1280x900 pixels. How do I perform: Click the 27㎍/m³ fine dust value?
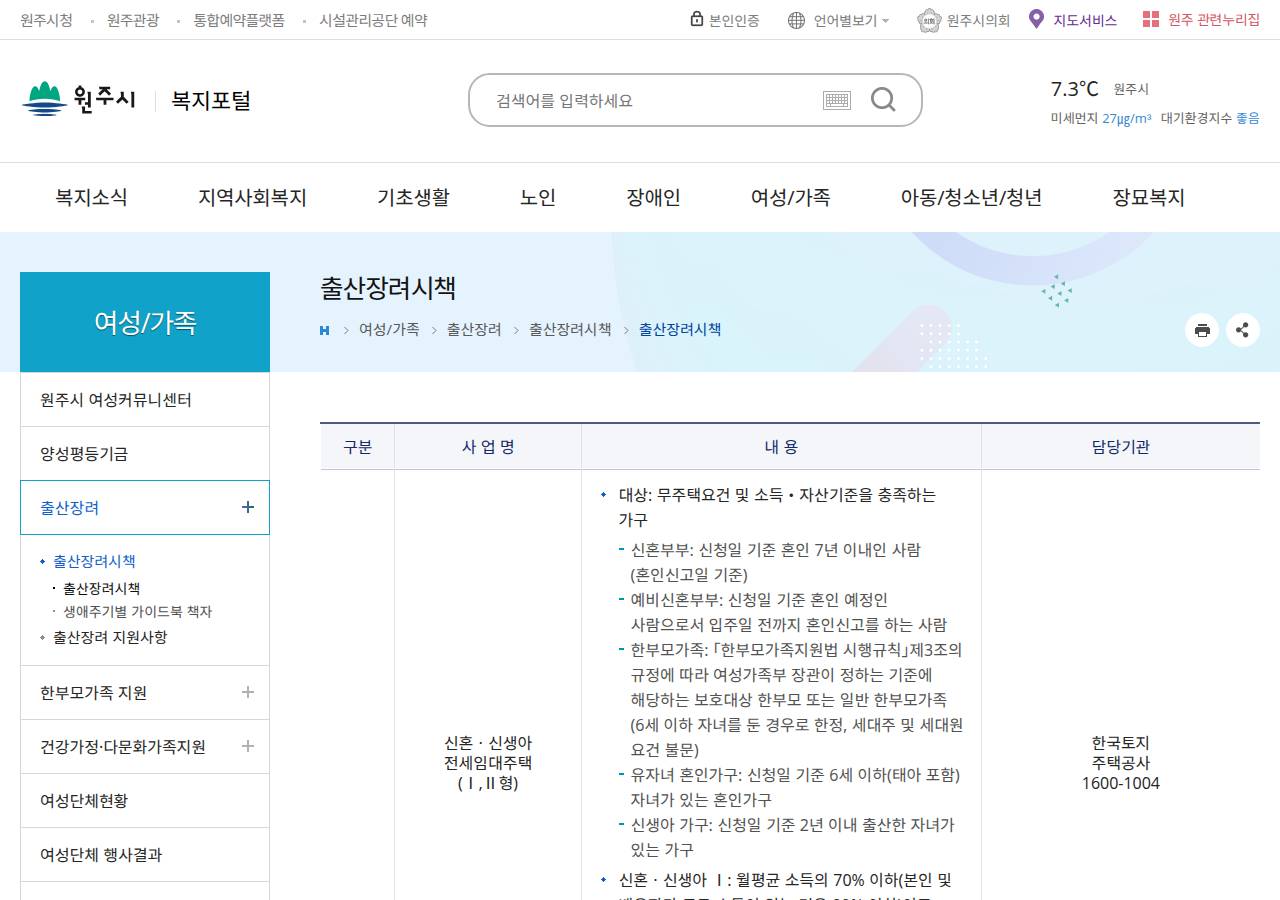1127,118
